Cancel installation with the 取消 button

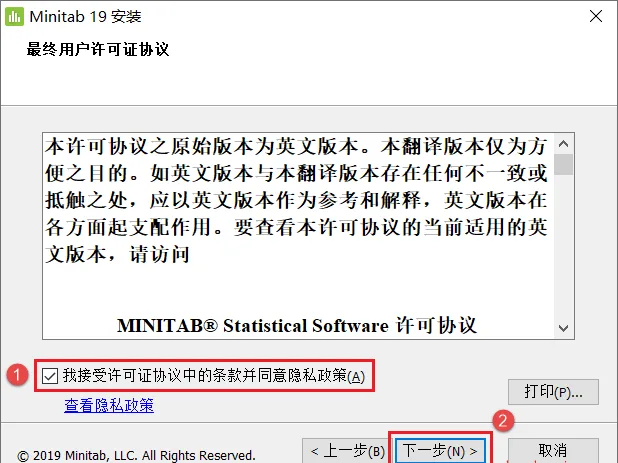pos(553,451)
